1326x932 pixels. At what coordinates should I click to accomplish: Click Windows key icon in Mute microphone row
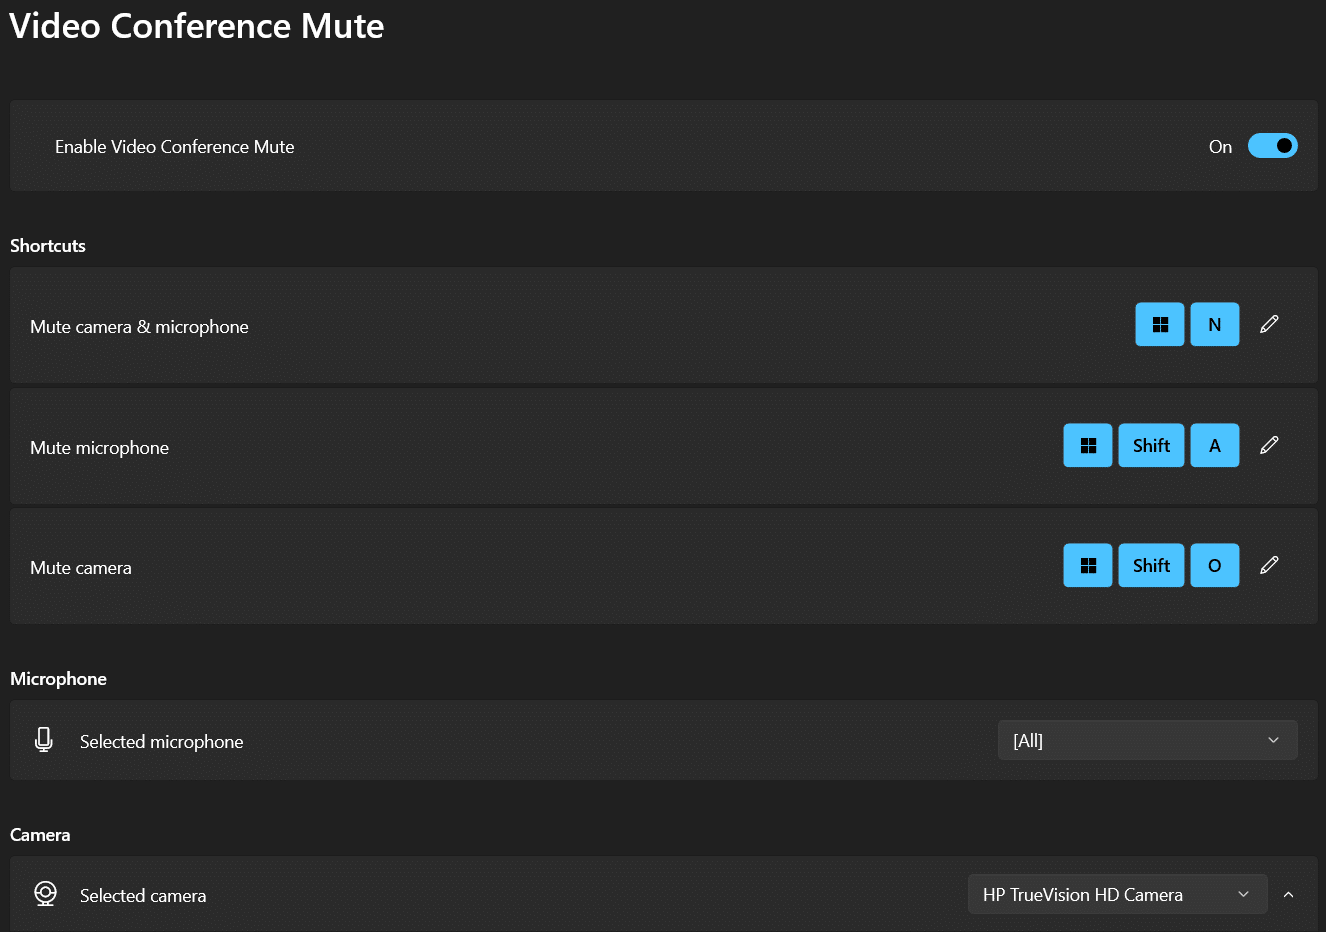[1088, 445]
